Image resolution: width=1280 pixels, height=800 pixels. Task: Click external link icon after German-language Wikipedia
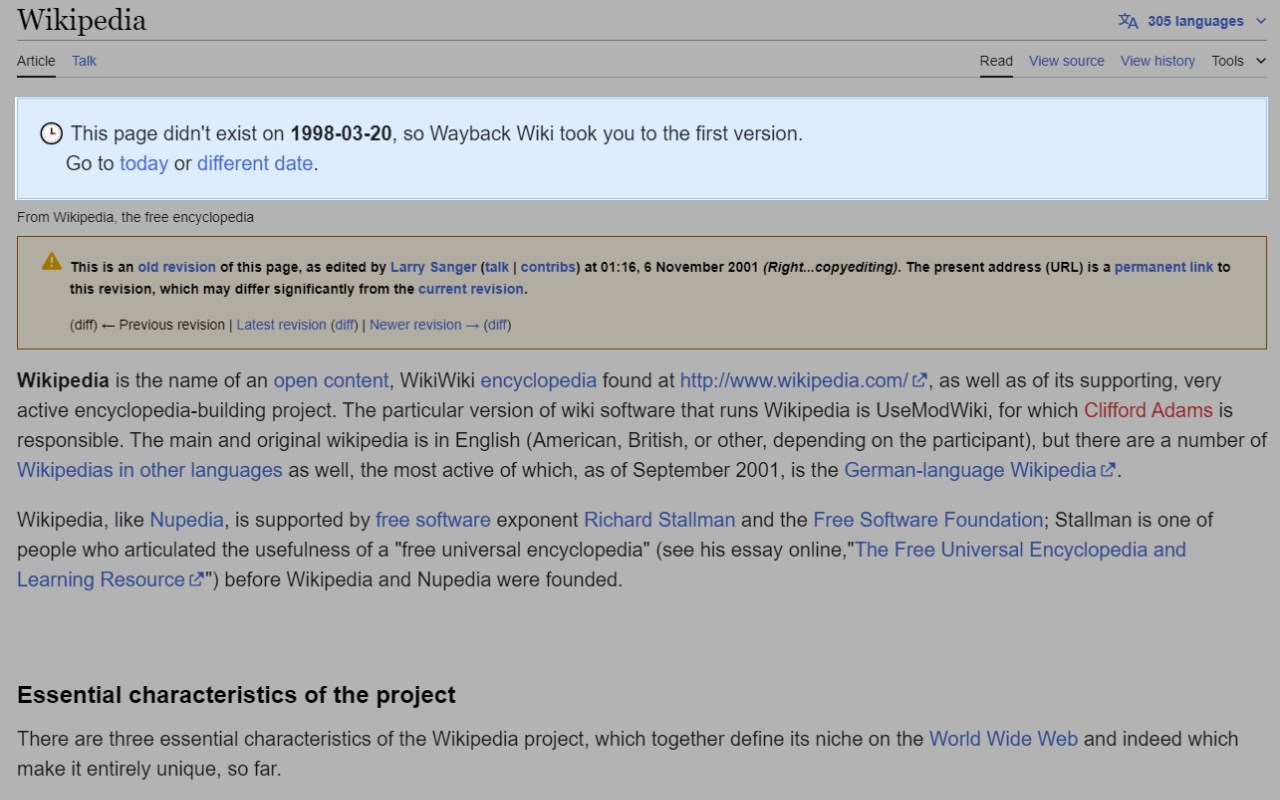click(x=1108, y=470)
